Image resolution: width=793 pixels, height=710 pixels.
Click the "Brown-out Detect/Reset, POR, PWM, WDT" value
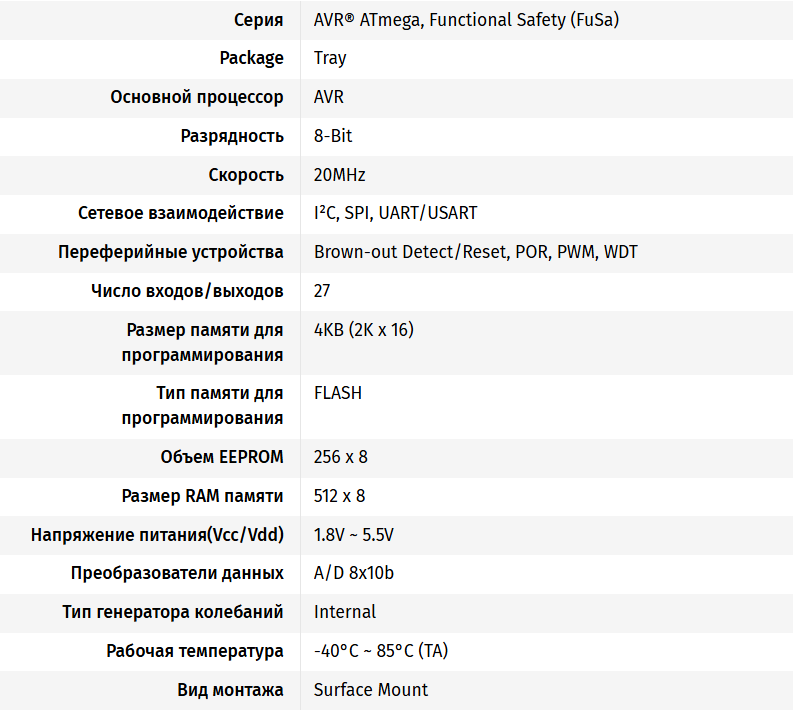click(475, 252)
